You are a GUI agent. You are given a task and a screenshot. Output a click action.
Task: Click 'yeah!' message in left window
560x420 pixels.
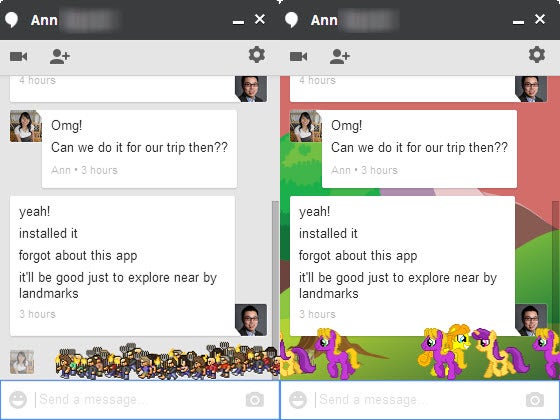34,211
